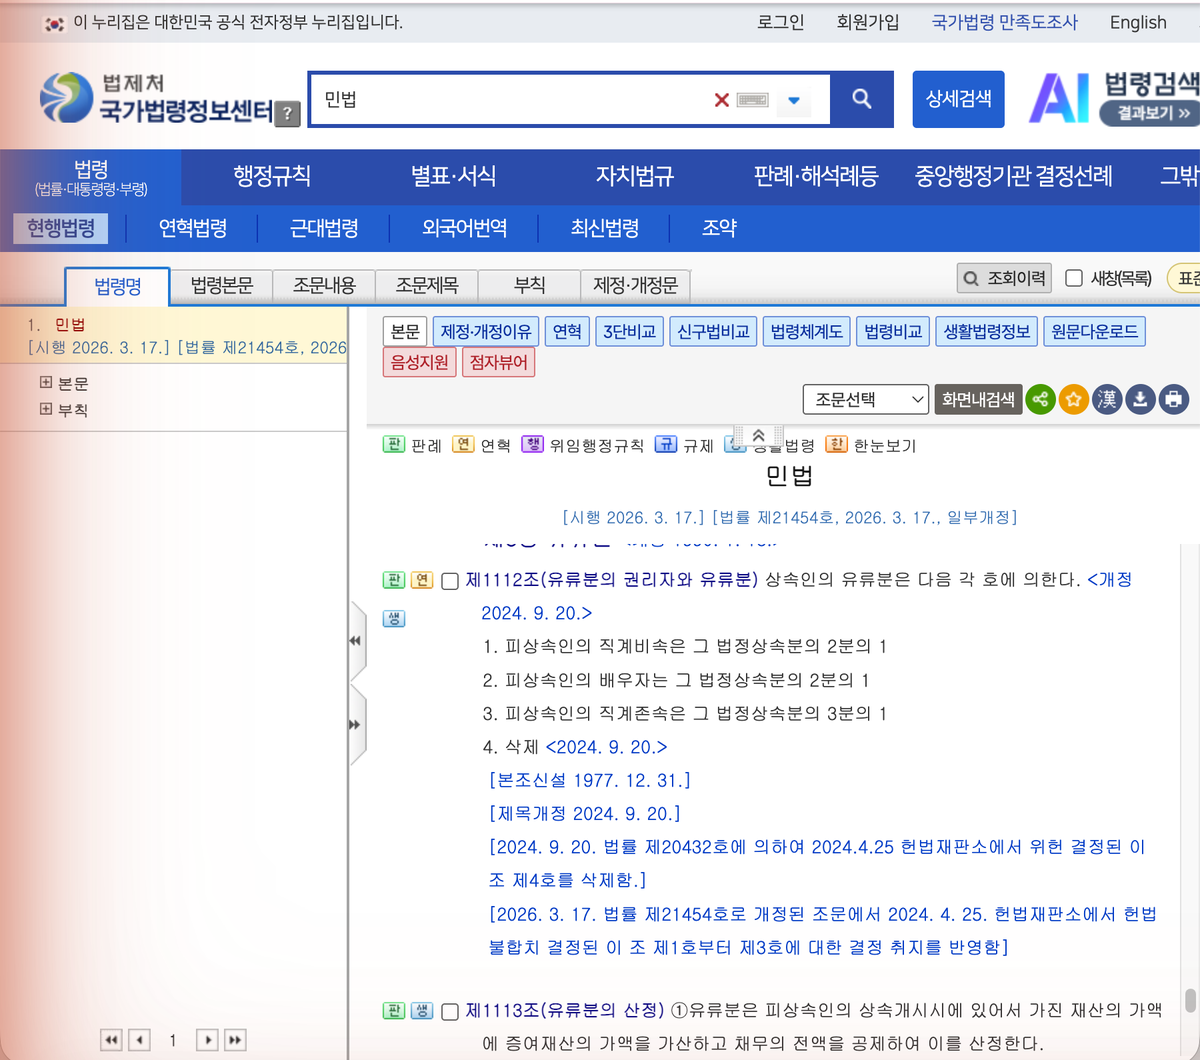The image size is (1200, 1060).
Task: Open 판례 icon for 제1113조
Action: 394,1011
